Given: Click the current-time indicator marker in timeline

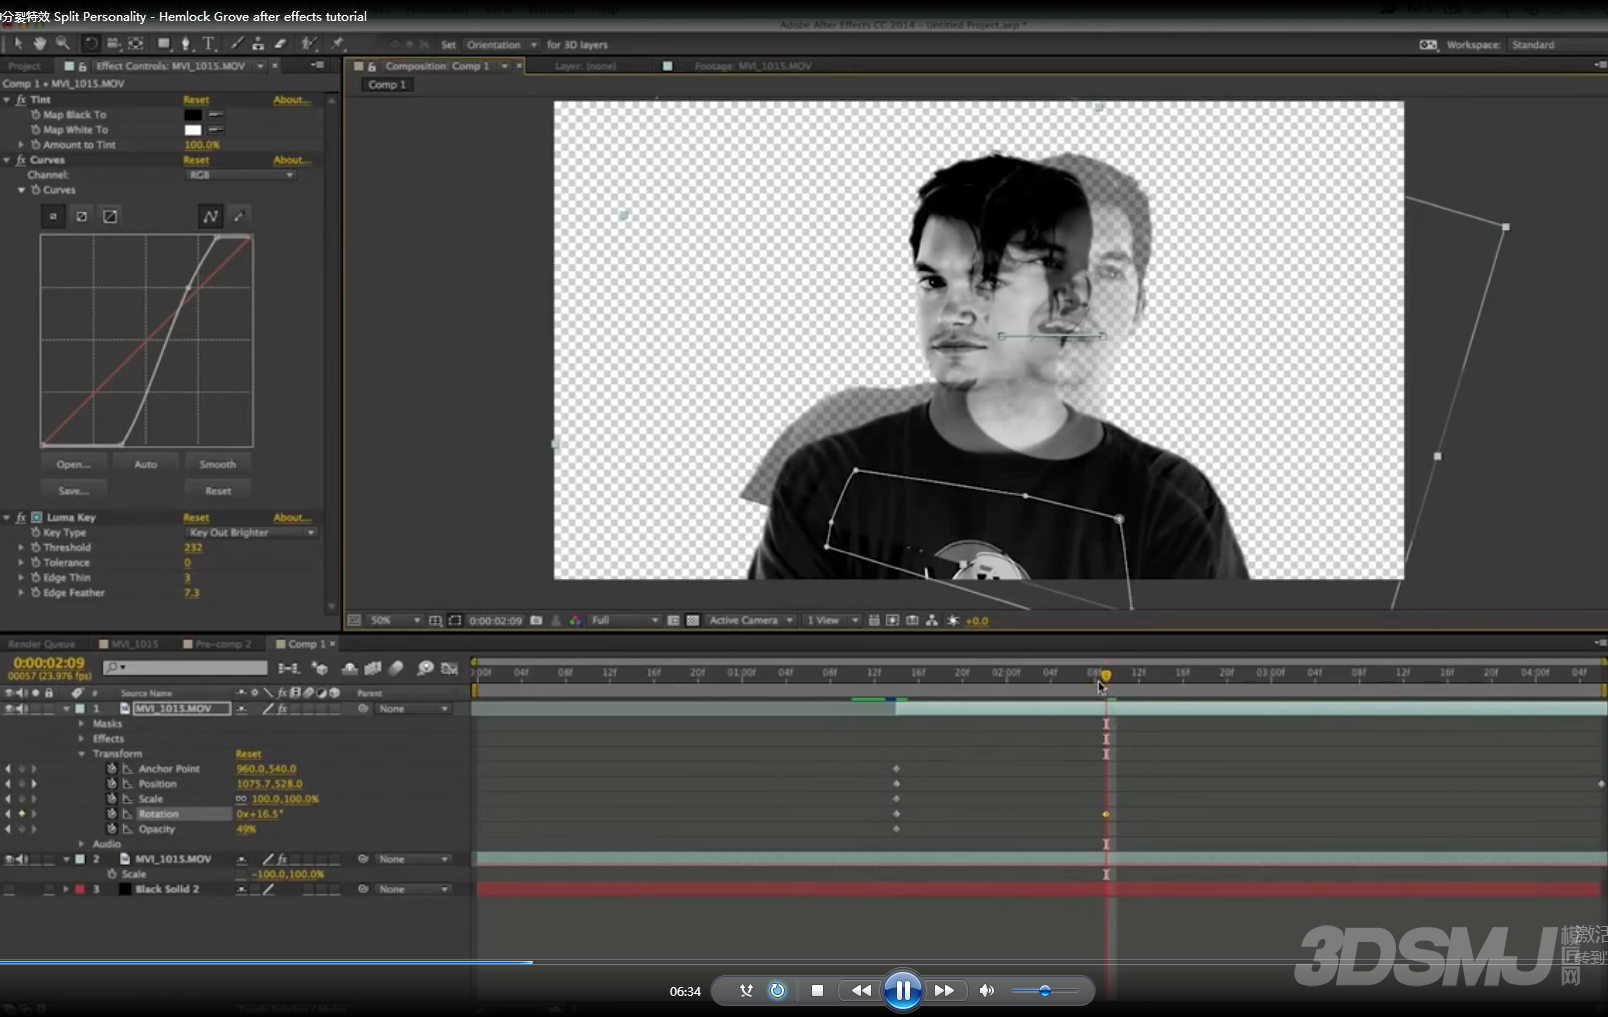Looking at the screenshot, I should pyautogui.click(x=1106, y=676).
